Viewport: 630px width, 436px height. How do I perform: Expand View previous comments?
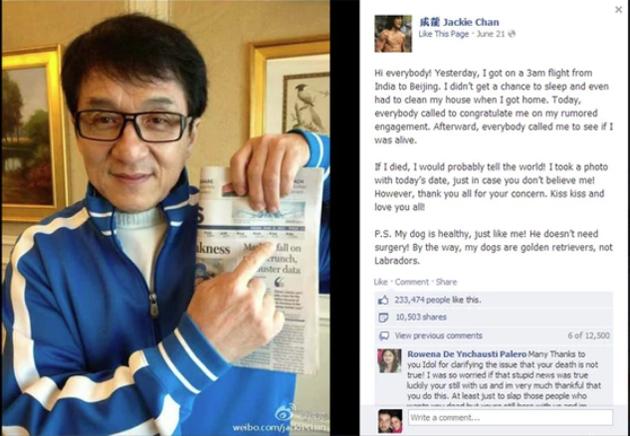(x=438, y=336)
